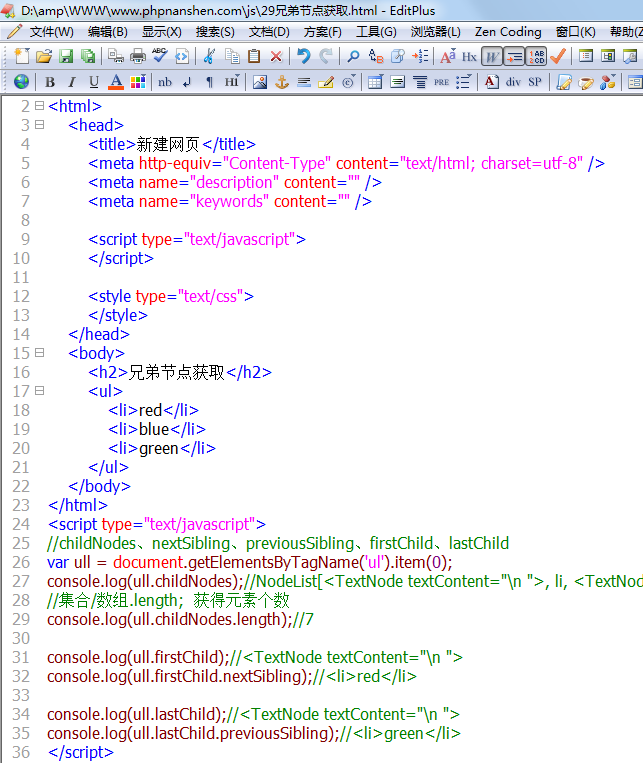Insert div tag icon

513,82
